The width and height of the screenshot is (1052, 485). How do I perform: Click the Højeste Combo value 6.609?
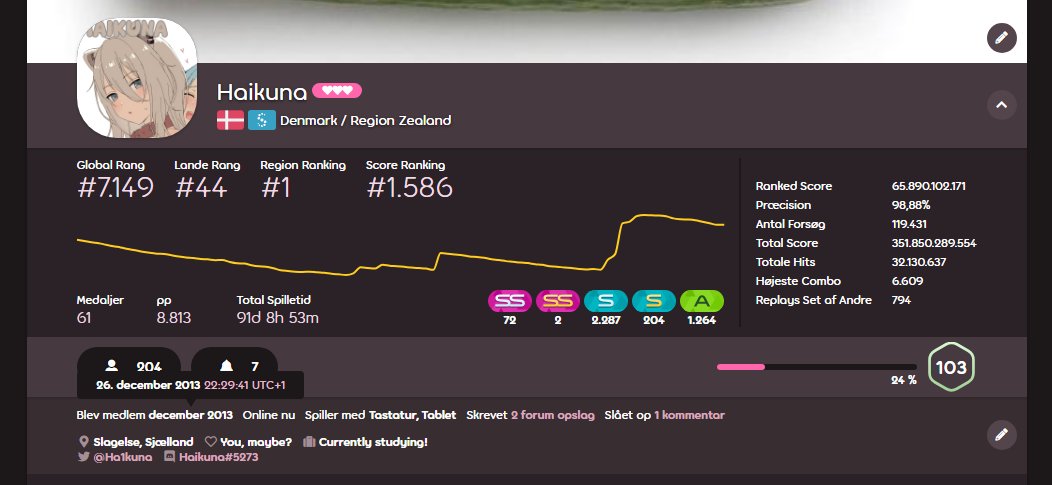907,280
